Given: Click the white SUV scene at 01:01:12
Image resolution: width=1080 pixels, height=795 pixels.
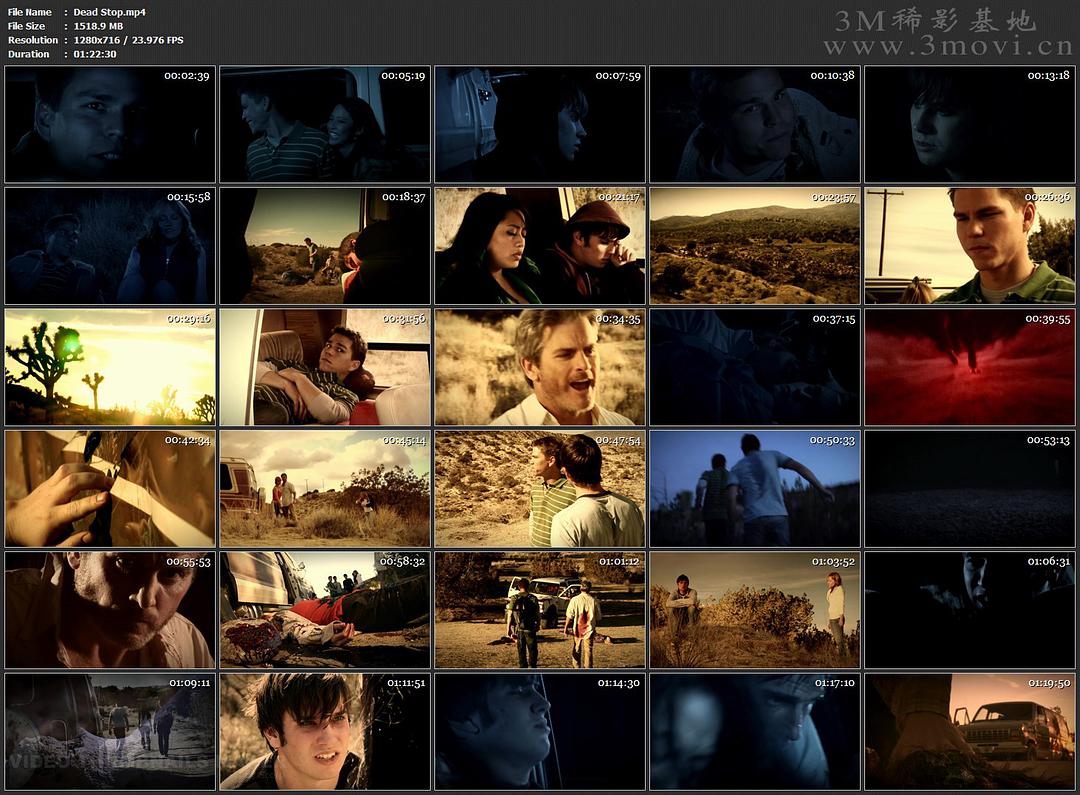Looking at the screenshot, I should [x=540, y=610].
